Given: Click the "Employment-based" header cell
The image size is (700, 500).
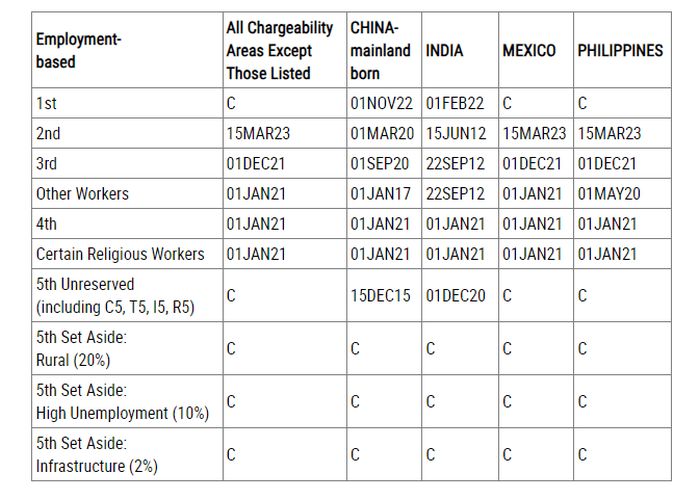Looking at the screenshot, I should [x=78, y=50].
